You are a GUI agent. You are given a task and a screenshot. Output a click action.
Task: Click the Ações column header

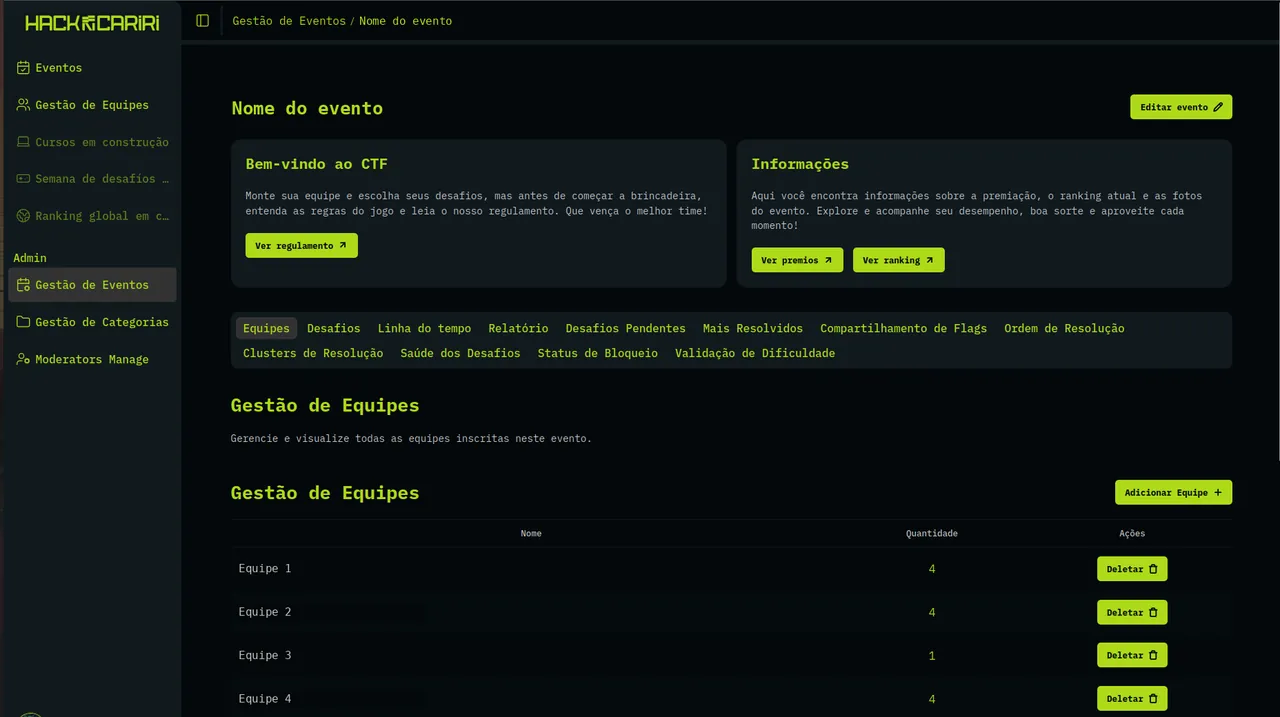(1132, 534)
